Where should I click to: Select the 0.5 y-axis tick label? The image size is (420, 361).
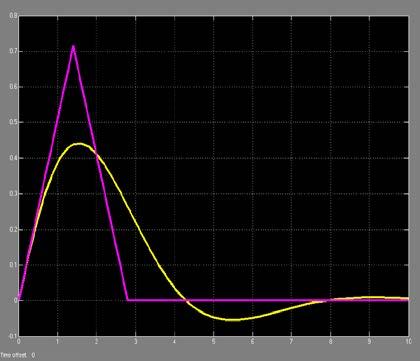(x=13, y=122)
